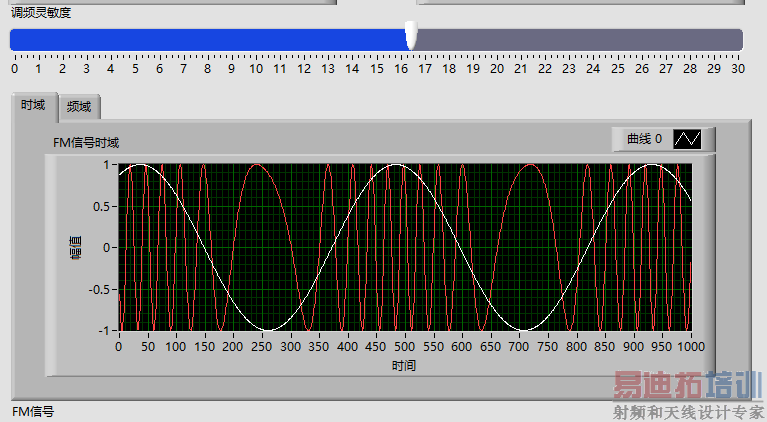Click the 30 mark on the slider scale
This screenshot has width=767, height=422.
point(737,69)
